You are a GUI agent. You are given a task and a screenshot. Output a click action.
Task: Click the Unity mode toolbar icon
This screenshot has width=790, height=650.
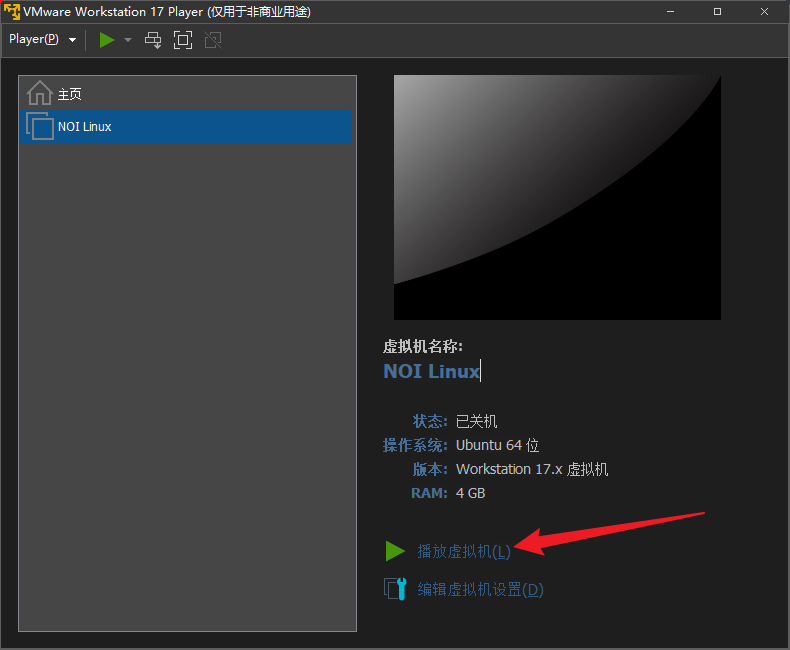212,40
